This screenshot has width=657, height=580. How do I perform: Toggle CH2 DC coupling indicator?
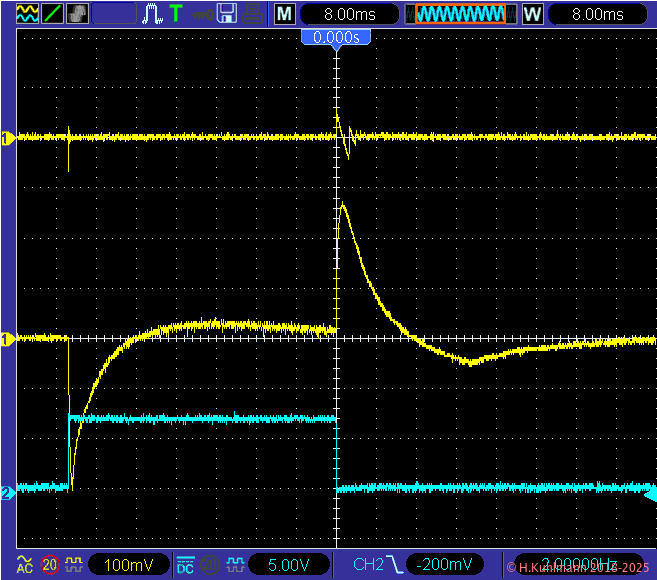point(185,565)
